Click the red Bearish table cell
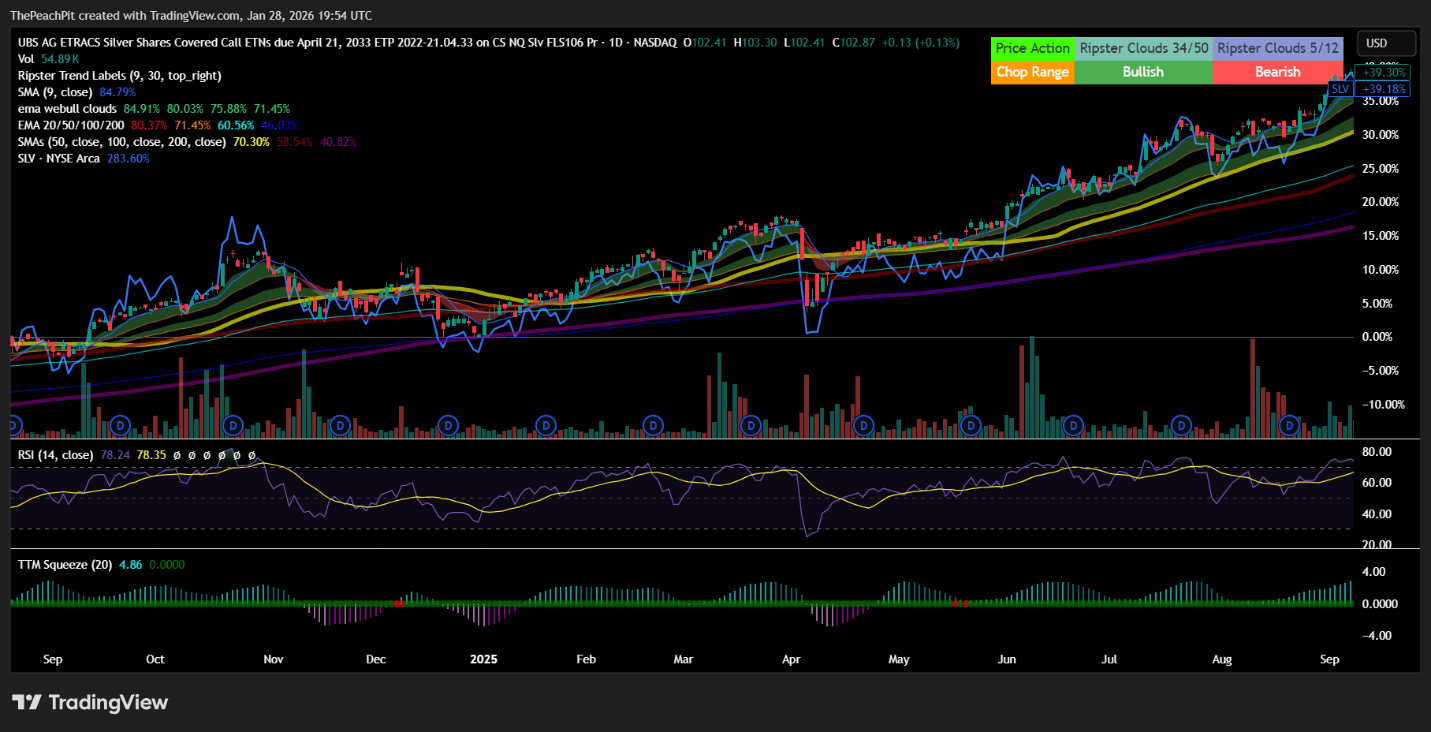The width and height of the screenshot is (1431, 732). (1277, 72)
